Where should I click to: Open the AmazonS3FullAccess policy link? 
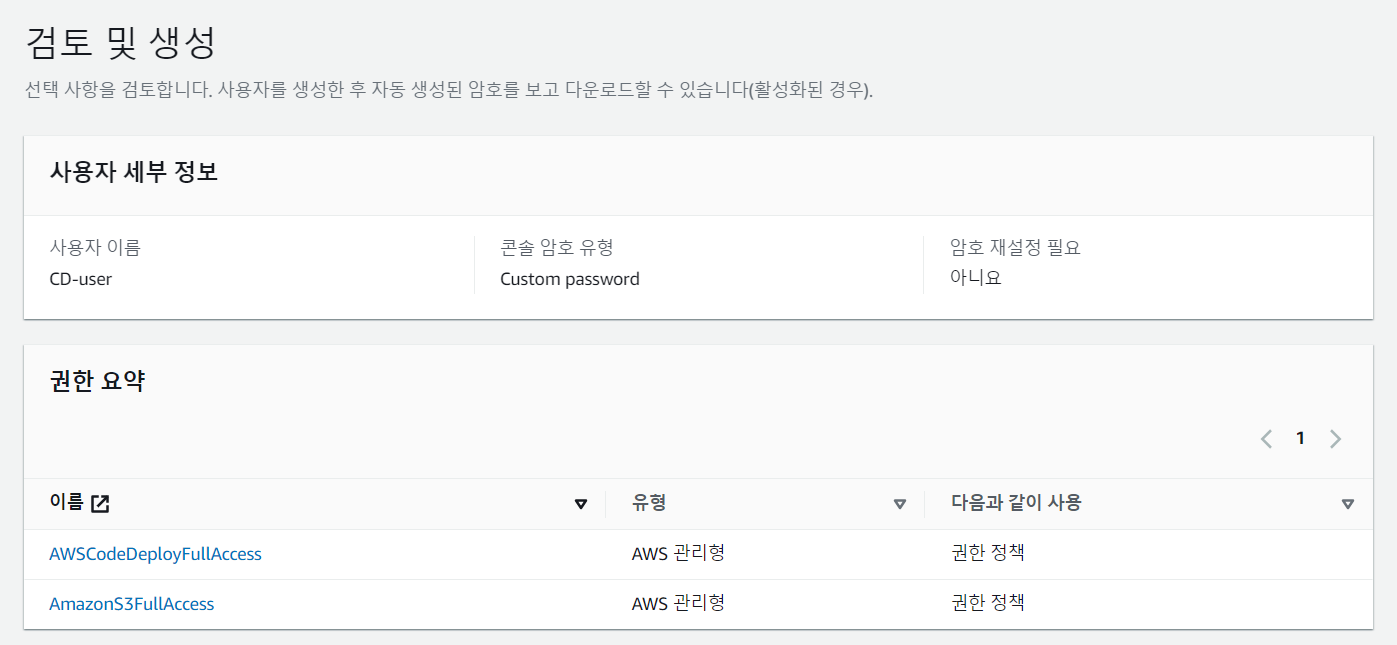[132, 604]
